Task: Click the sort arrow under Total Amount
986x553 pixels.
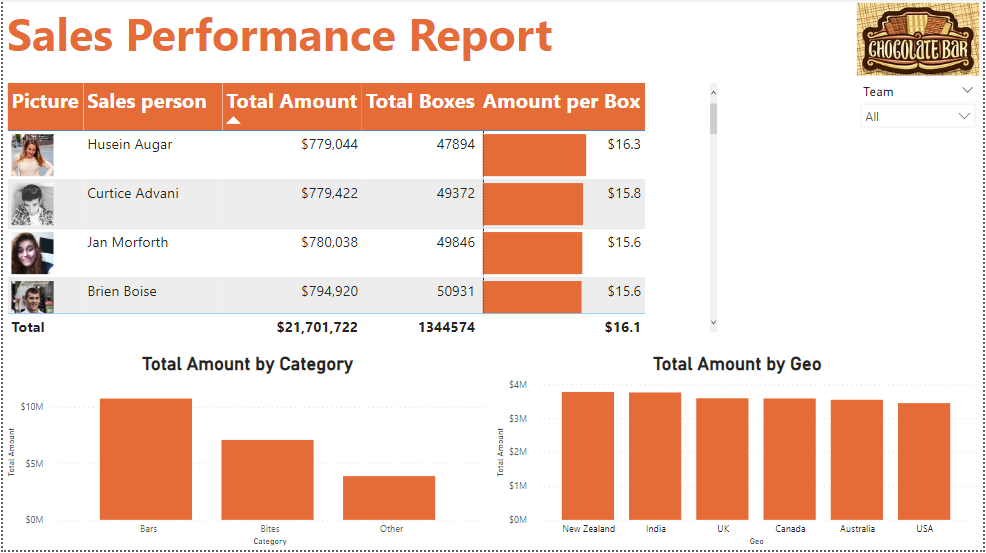Action: [x=234, y=121]
